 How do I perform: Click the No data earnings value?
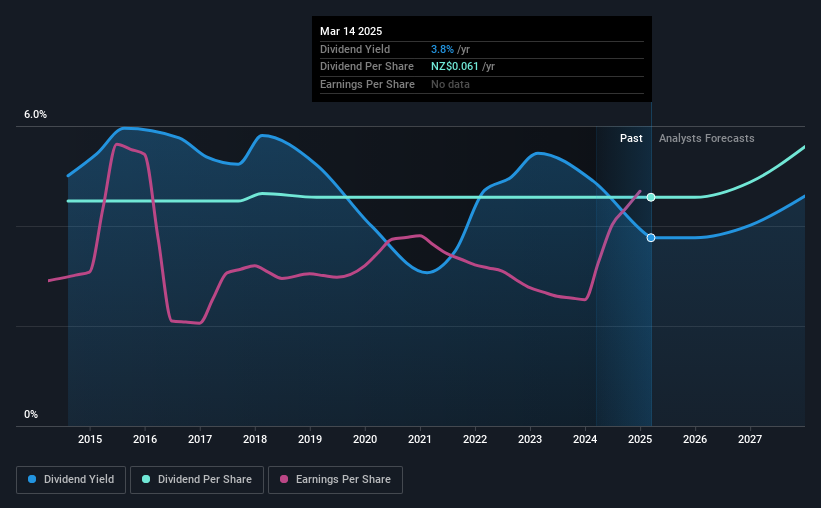(450, 84)
